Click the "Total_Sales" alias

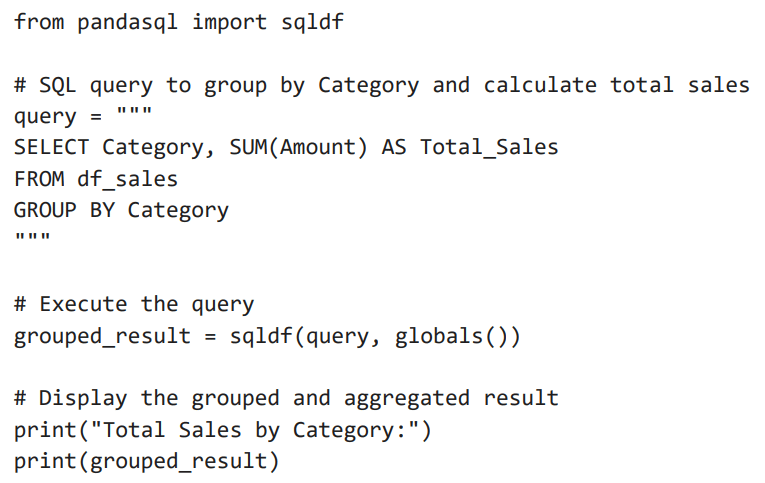[489, 148]
